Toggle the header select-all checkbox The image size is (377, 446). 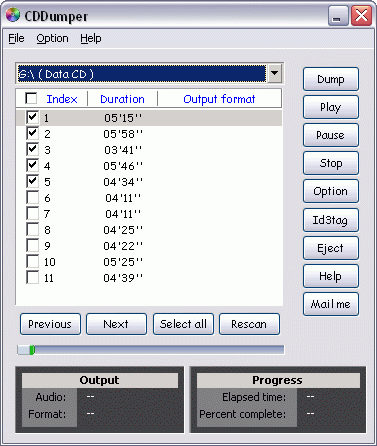[31, 98]
